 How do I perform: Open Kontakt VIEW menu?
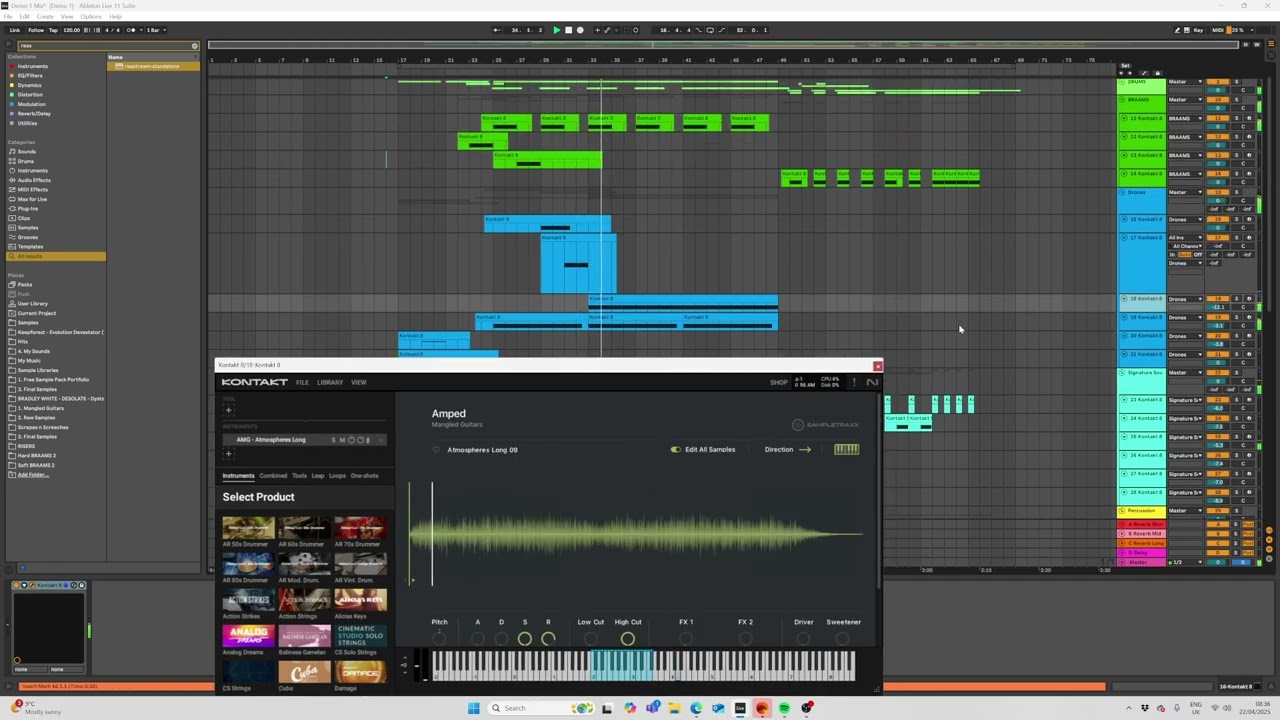click(358, 382)
